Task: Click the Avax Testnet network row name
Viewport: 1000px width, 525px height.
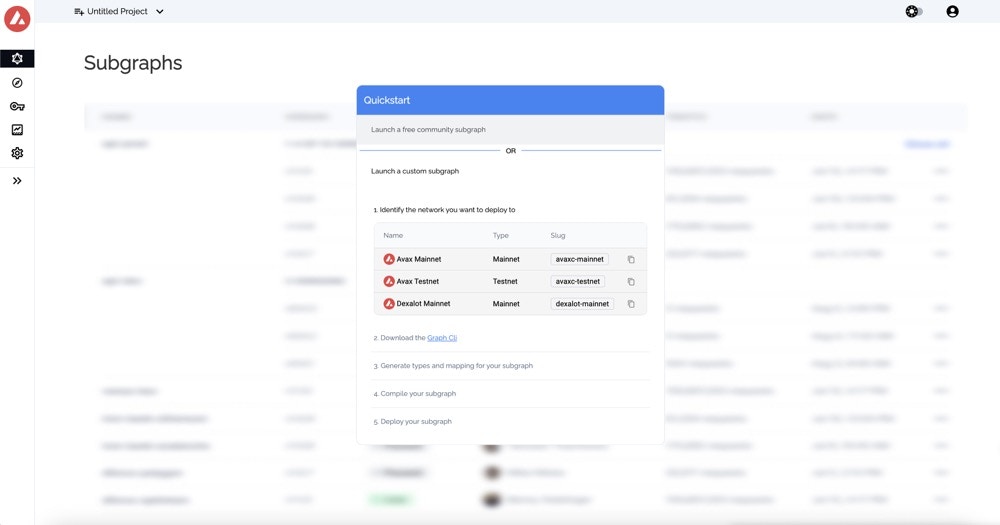Action: tap(418, 281)
